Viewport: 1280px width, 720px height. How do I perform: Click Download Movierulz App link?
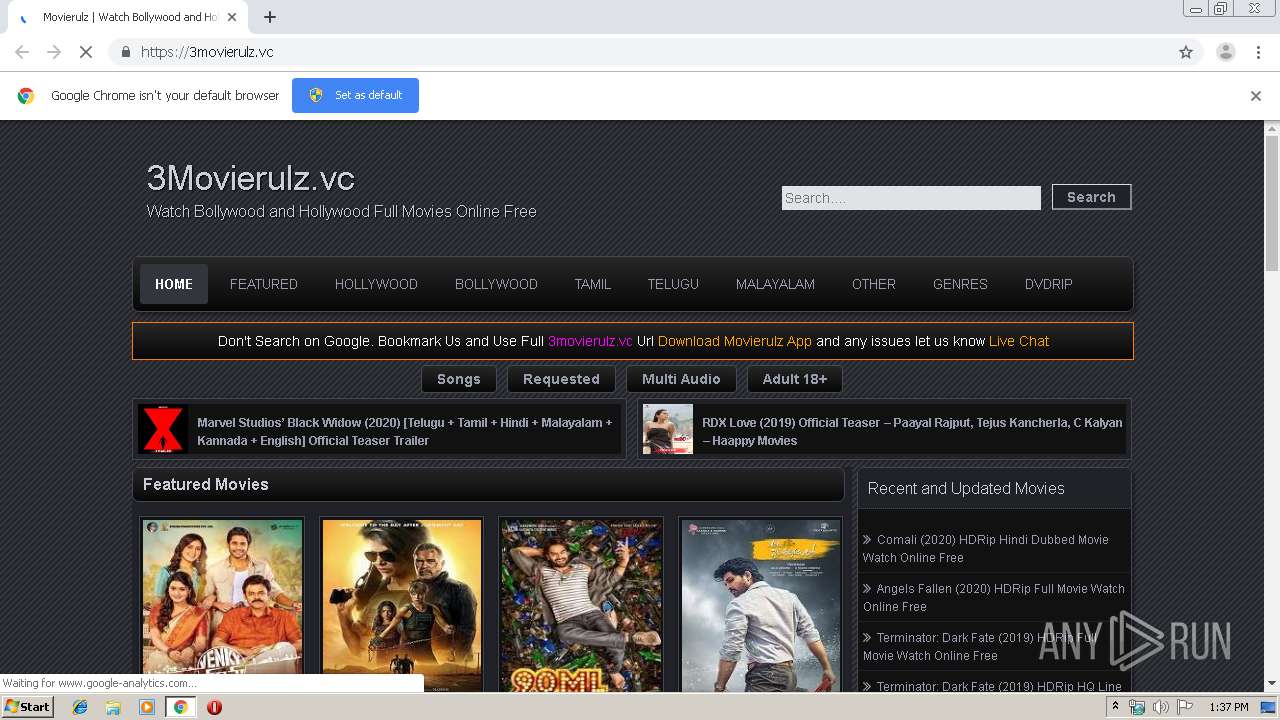tap(735, 341)
